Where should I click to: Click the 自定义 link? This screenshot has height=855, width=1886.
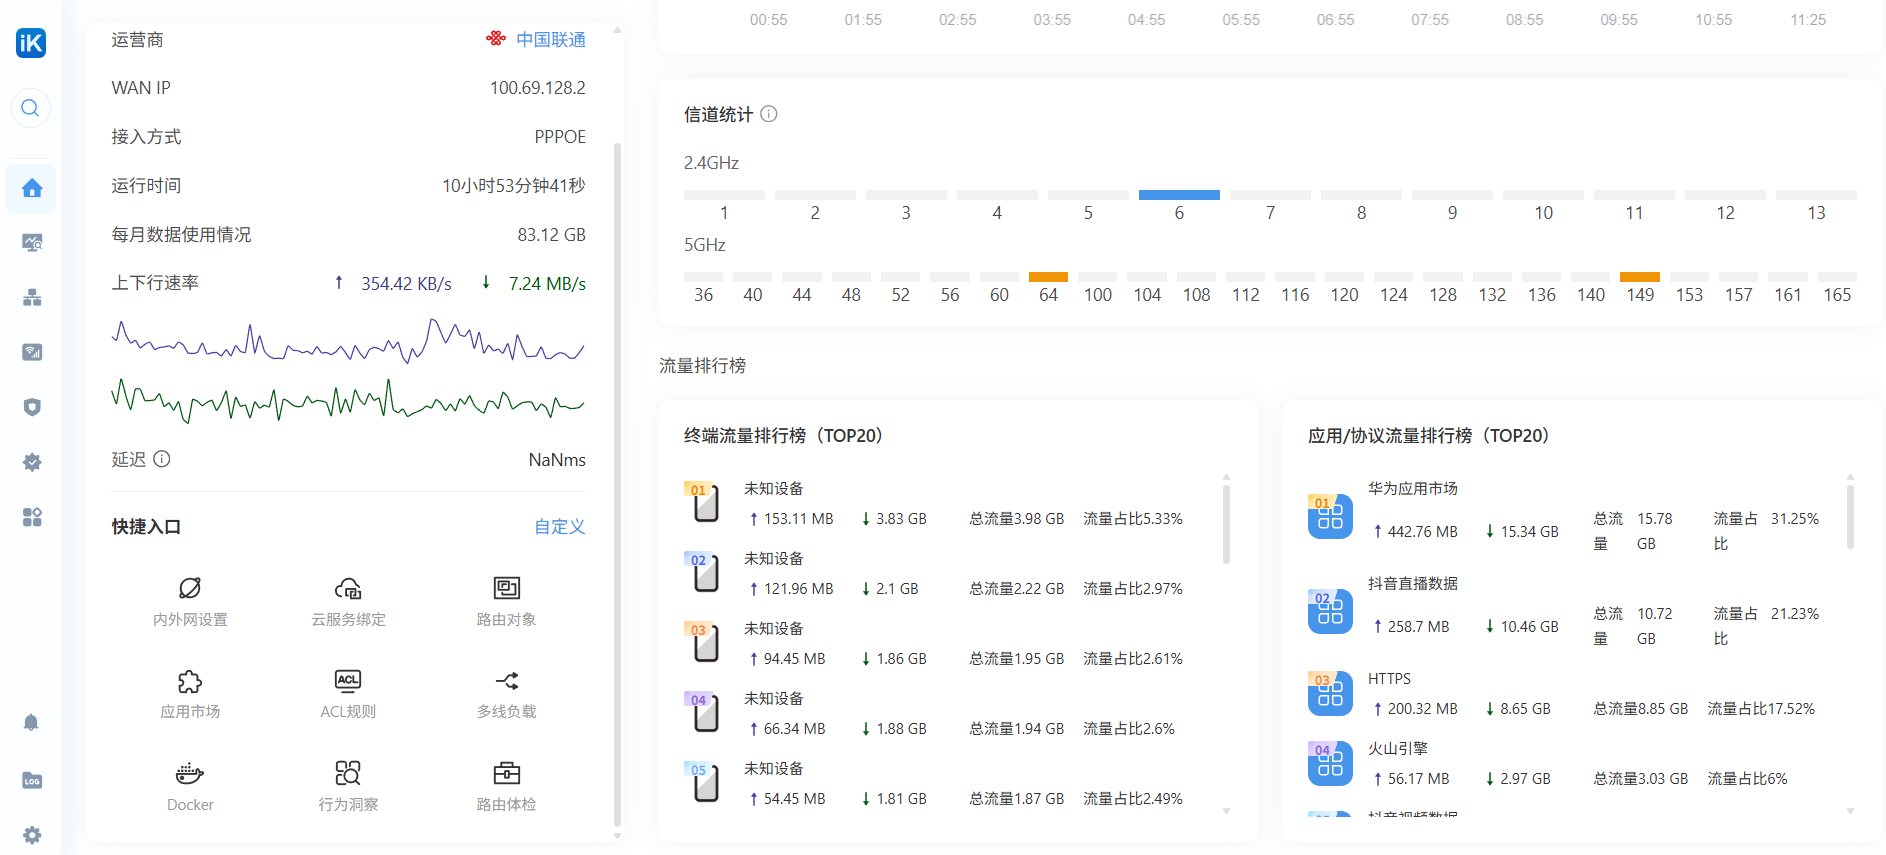(559, 527)
